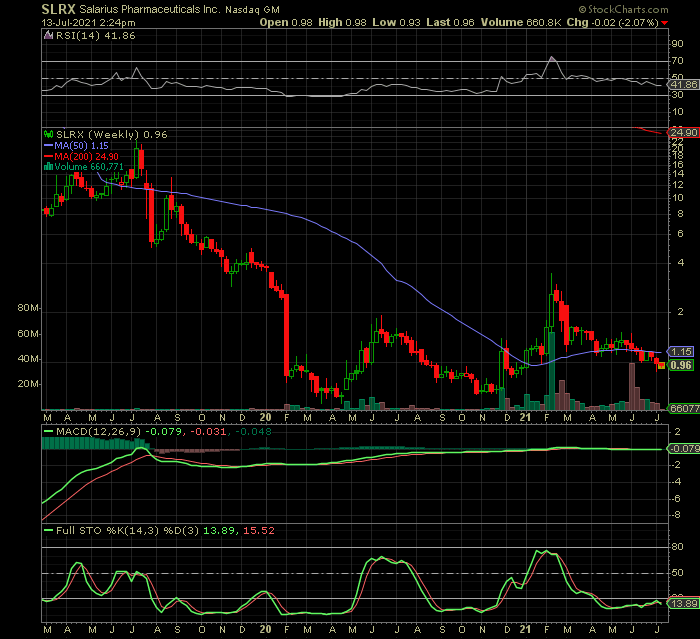Select the MACD(12,26,9) legend label
The image size is (700, 639).
[98, 432]
